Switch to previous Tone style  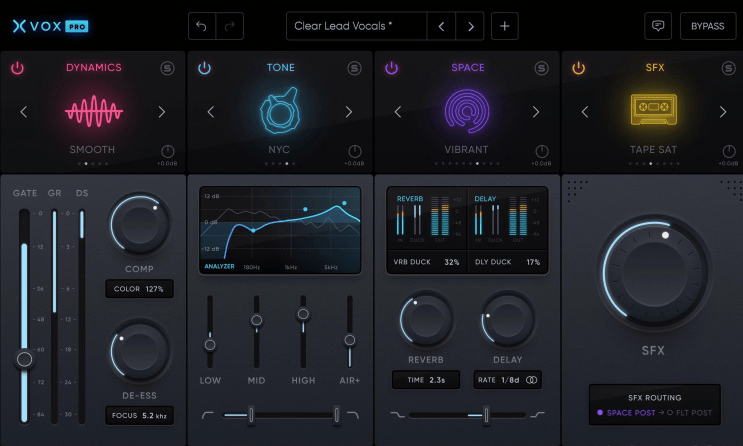211,112
